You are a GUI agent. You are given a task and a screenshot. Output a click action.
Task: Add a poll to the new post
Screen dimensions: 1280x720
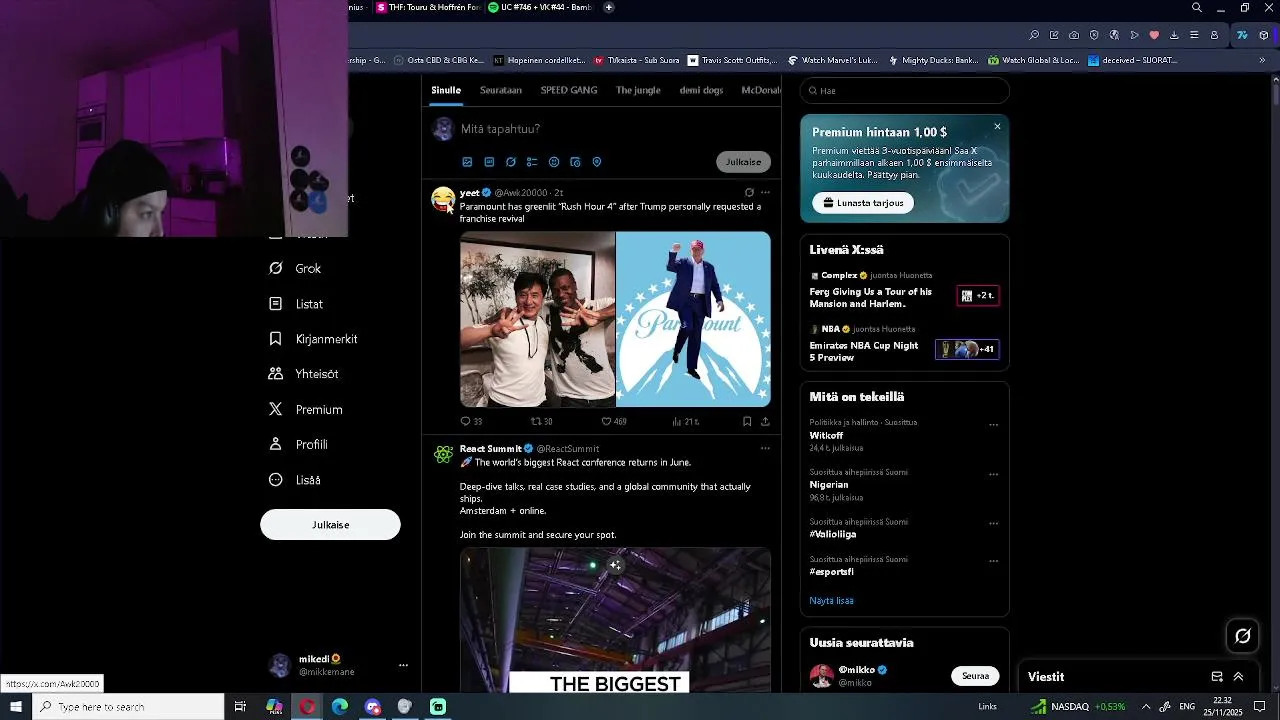(x=532, y=162)
